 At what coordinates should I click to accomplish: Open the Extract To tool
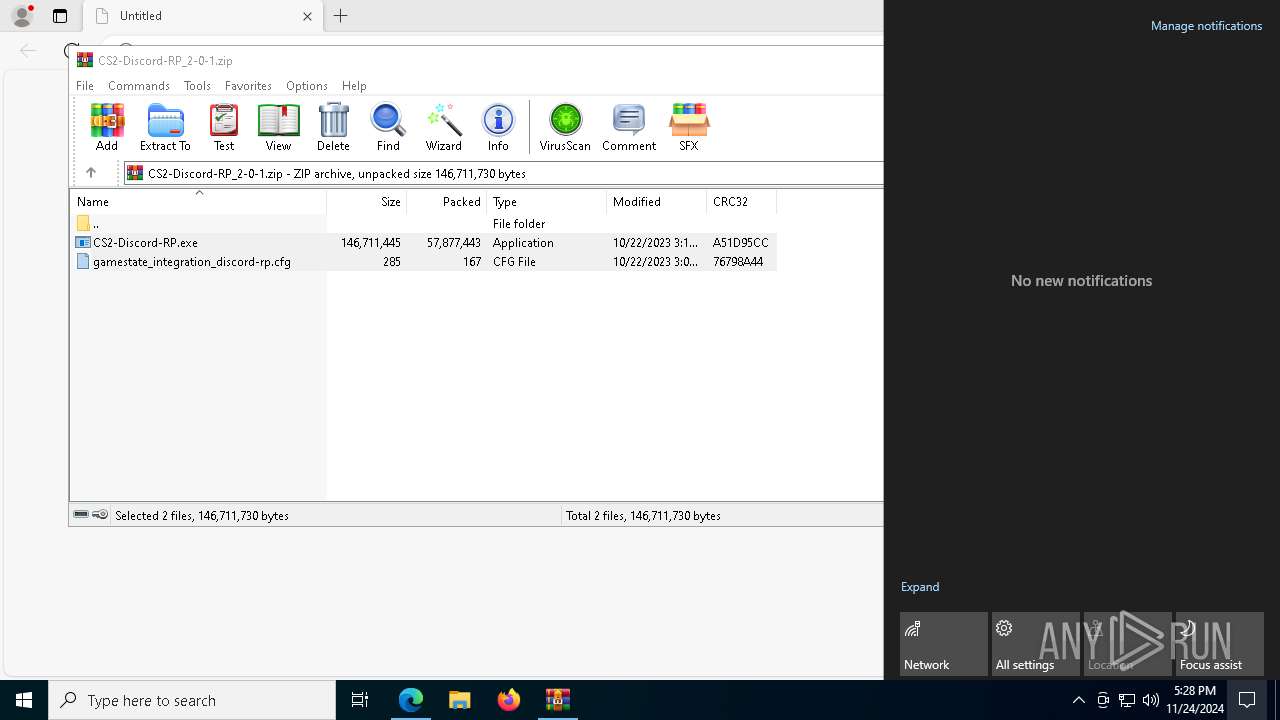tap(165, 127)
